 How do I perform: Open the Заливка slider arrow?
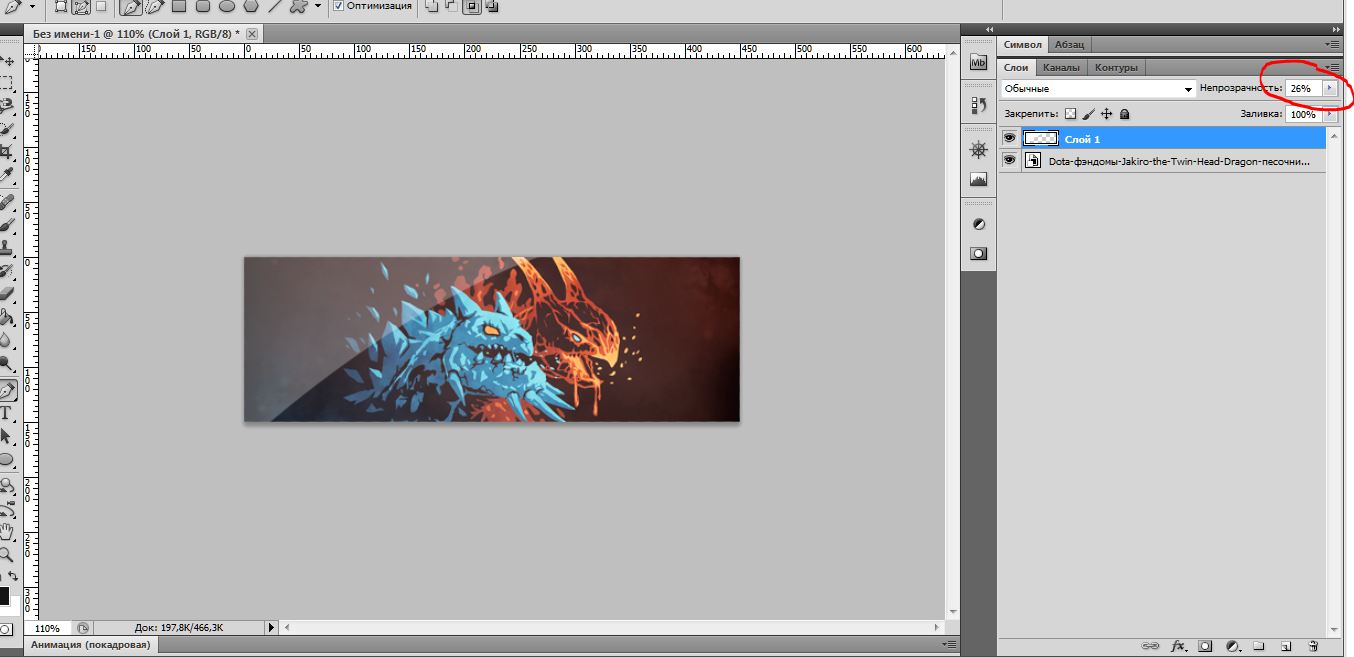(x=1329, y=114)
